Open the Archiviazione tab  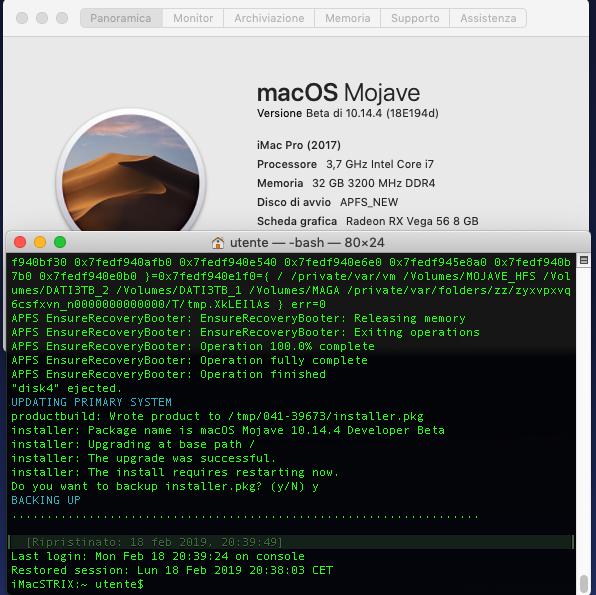tap(269, 18)
